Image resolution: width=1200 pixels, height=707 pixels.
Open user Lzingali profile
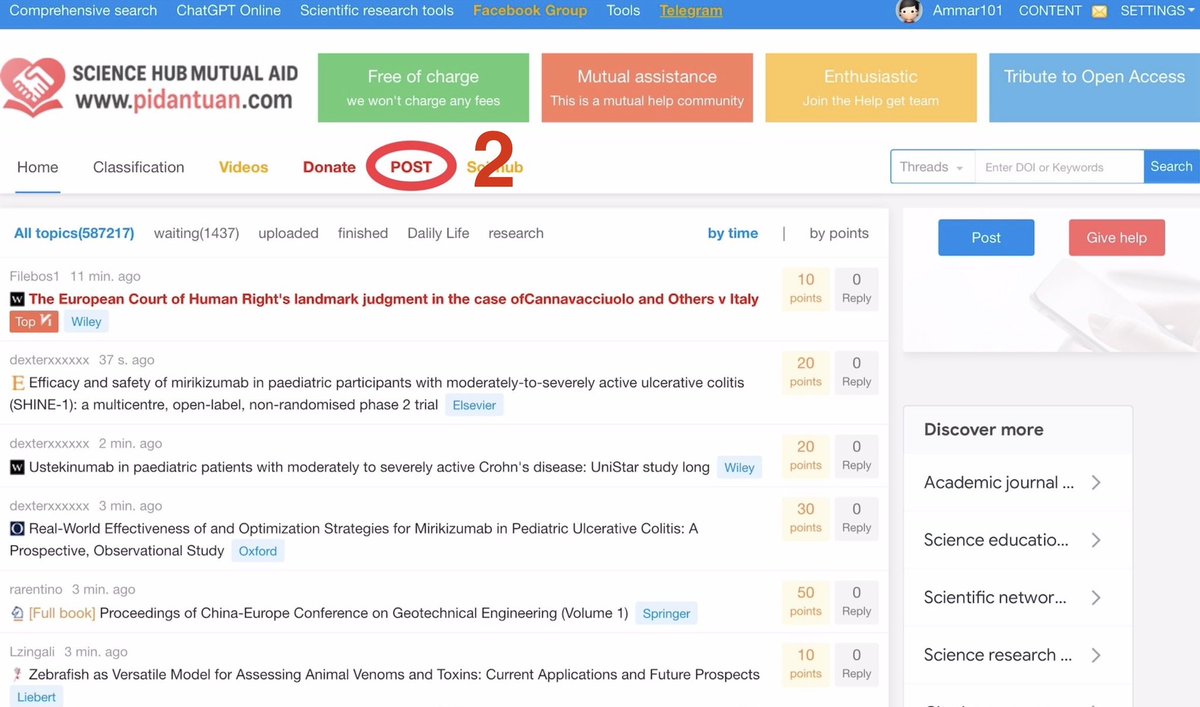(33, 652)
